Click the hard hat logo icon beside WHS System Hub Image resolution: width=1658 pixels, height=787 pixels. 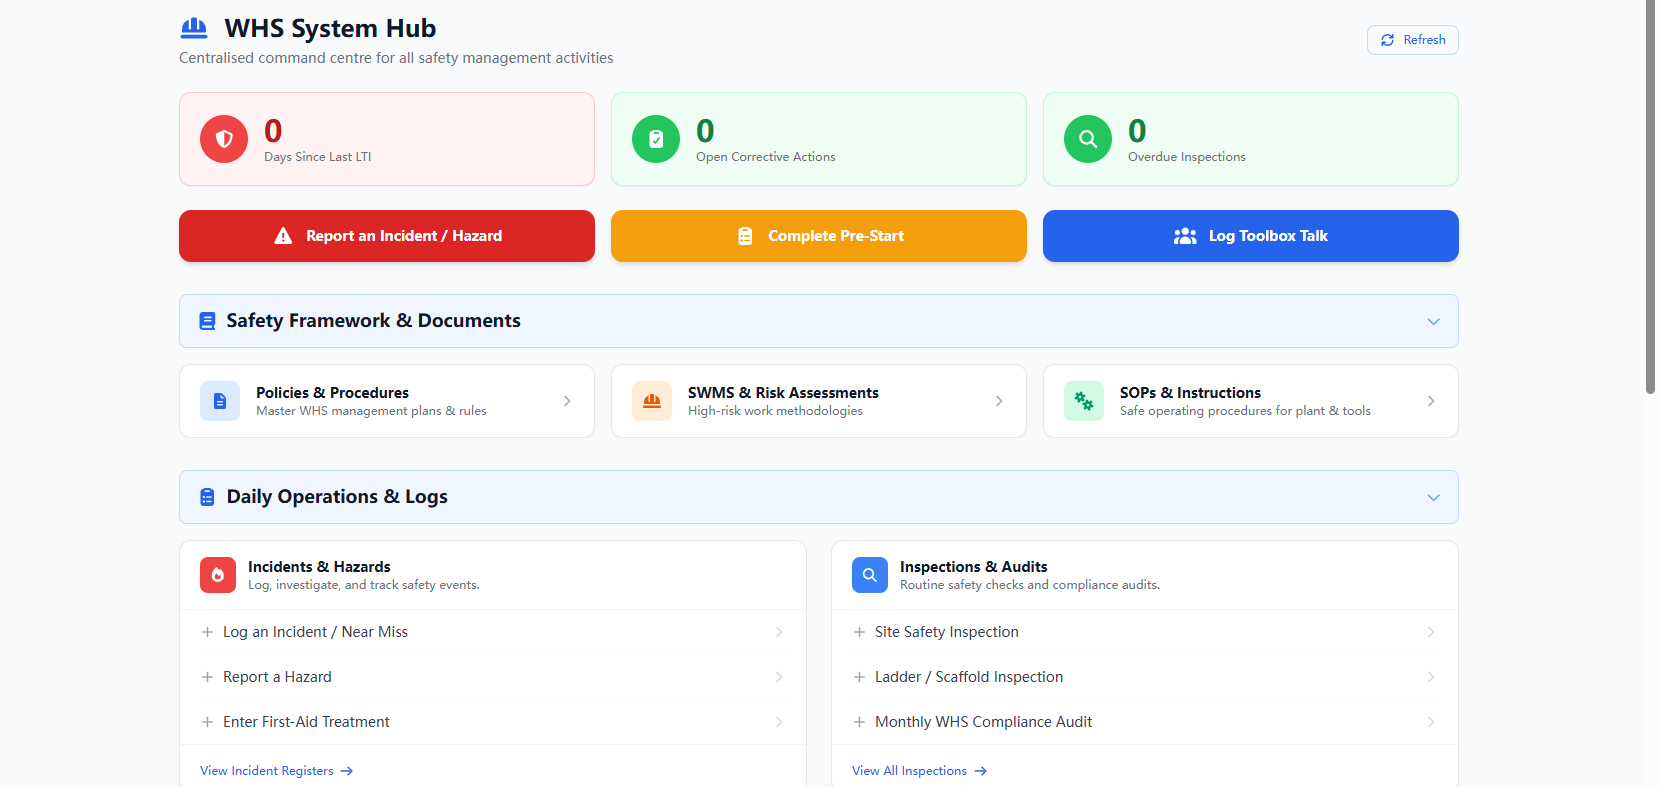click(194, 28)
